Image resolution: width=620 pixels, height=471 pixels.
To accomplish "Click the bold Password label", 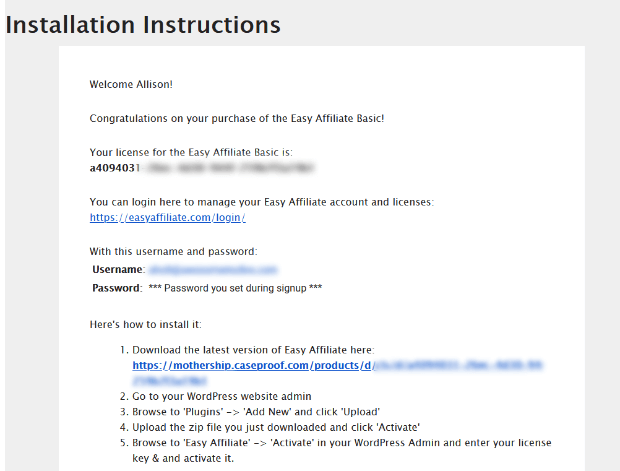I will pos(116,288).
